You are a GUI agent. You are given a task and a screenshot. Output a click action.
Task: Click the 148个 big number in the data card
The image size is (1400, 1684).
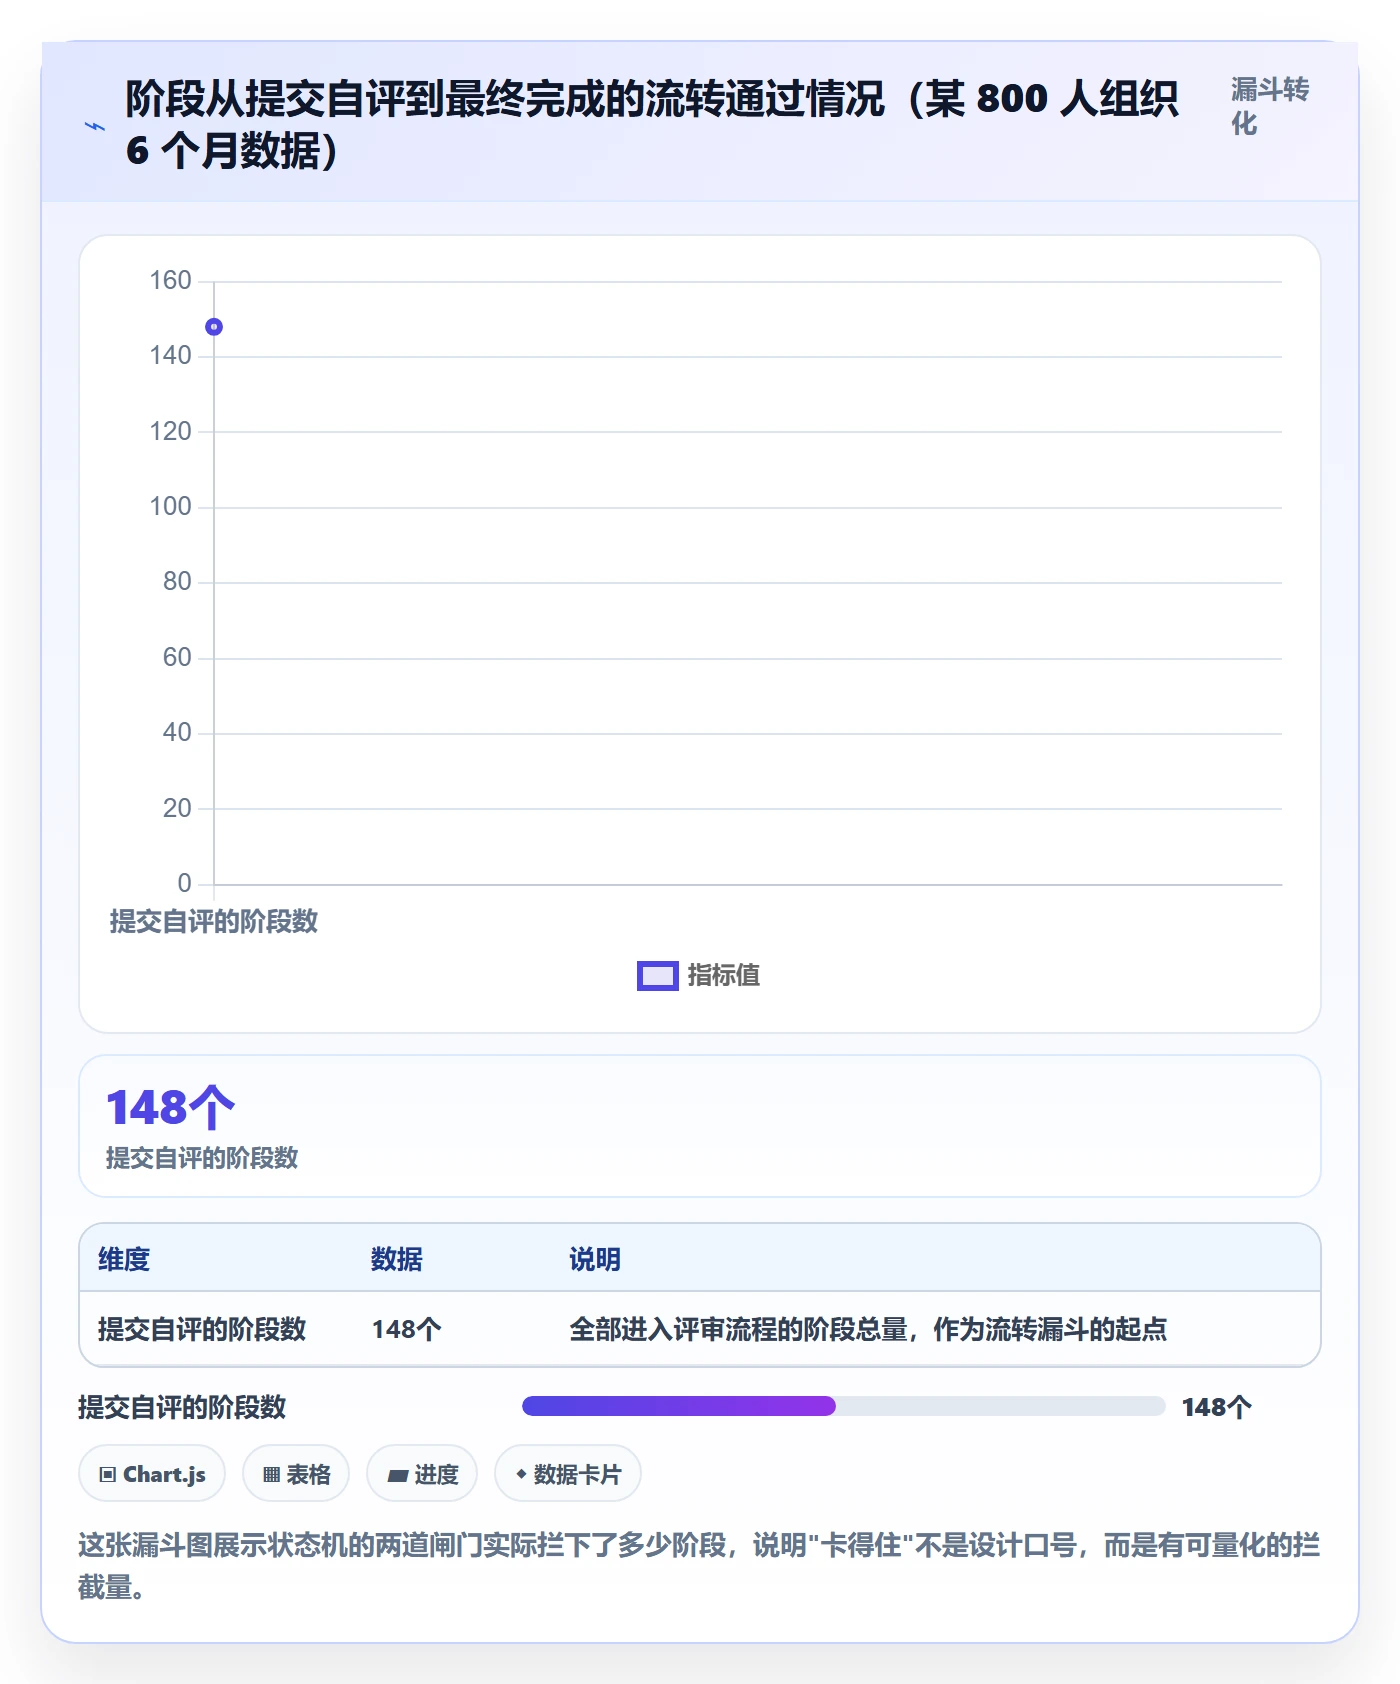click(170, 1107)
